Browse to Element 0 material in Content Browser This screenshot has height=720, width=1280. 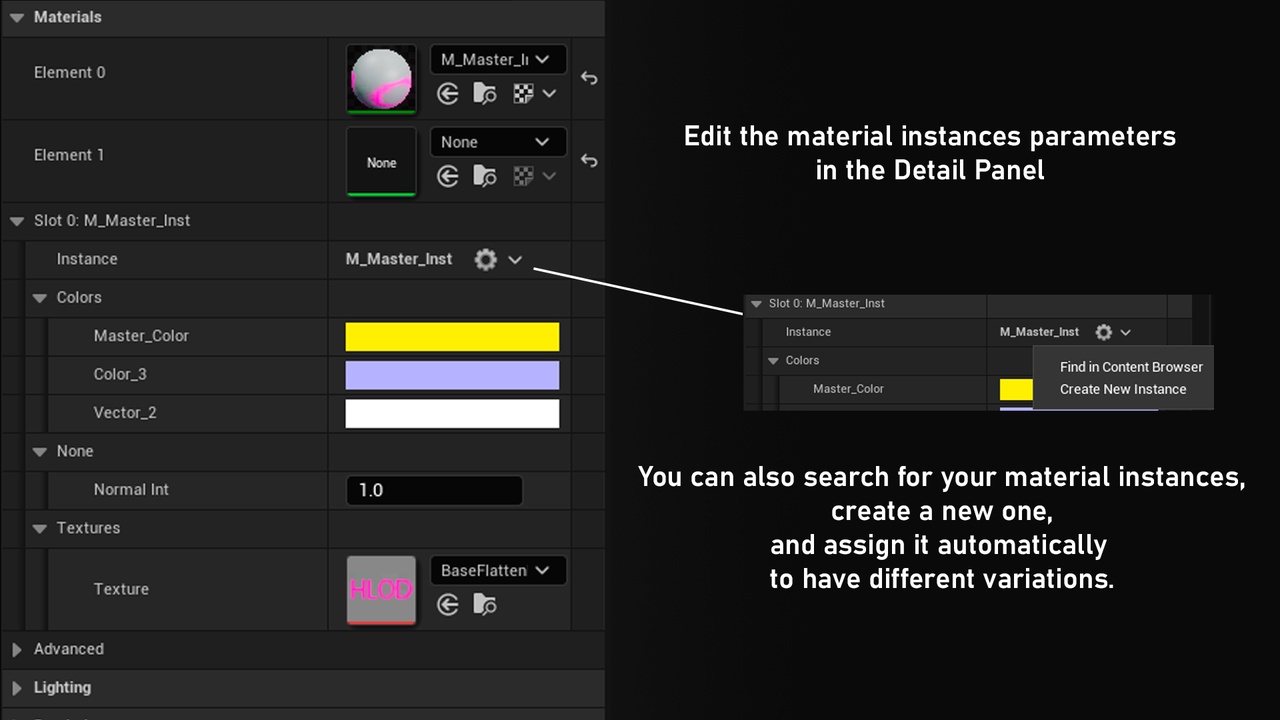(485, 94)
